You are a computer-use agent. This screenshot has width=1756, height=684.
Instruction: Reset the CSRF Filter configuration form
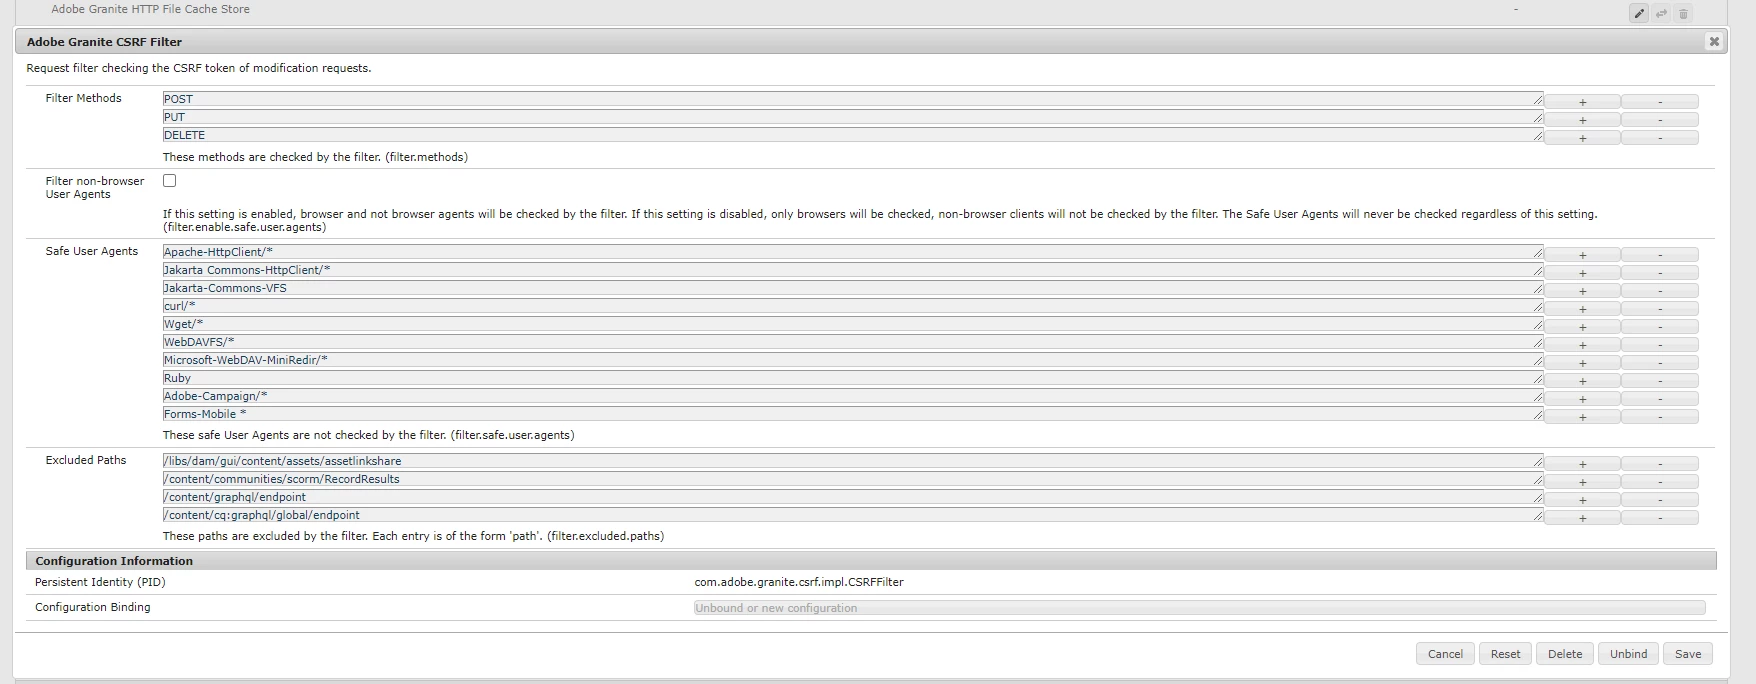pyautogui.click(x=1505, y=654)
